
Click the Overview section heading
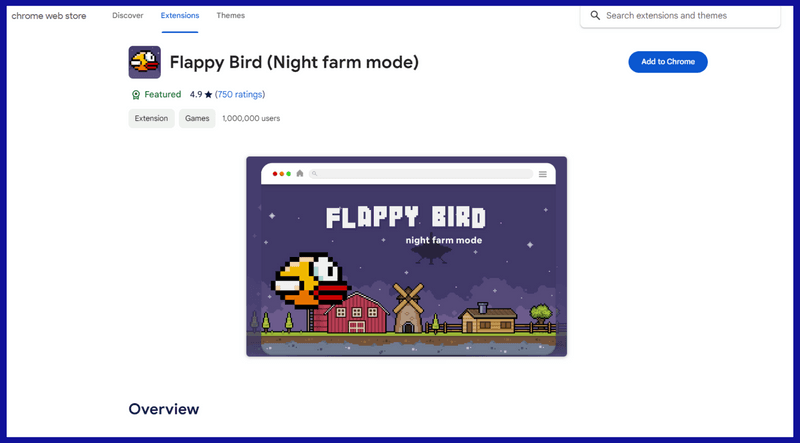point(163,409)
